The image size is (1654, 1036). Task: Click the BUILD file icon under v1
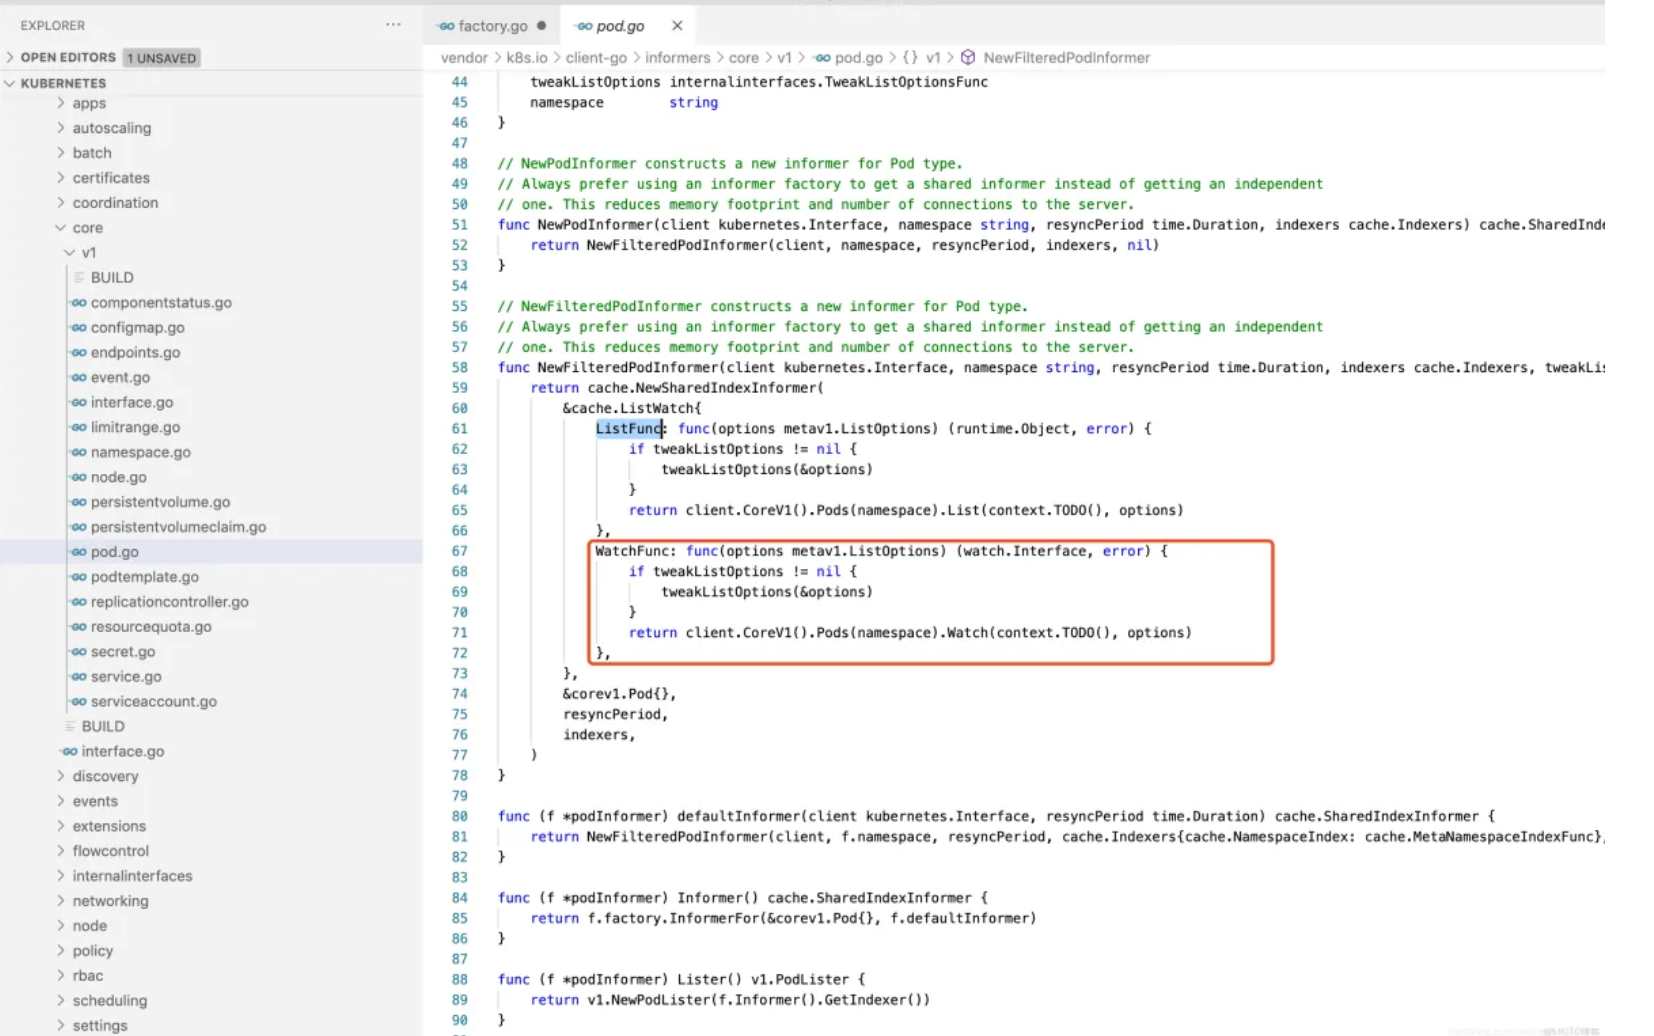click(x=79, y=278)
